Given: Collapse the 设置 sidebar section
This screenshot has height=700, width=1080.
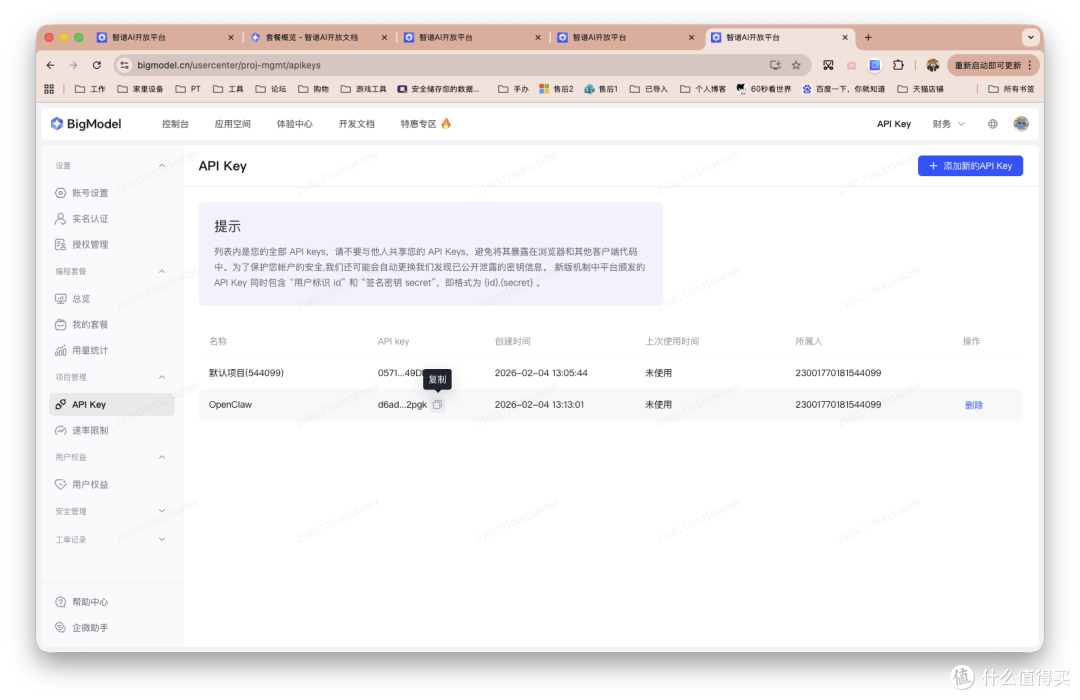Looking at the screenshot, I should point(162,165).
